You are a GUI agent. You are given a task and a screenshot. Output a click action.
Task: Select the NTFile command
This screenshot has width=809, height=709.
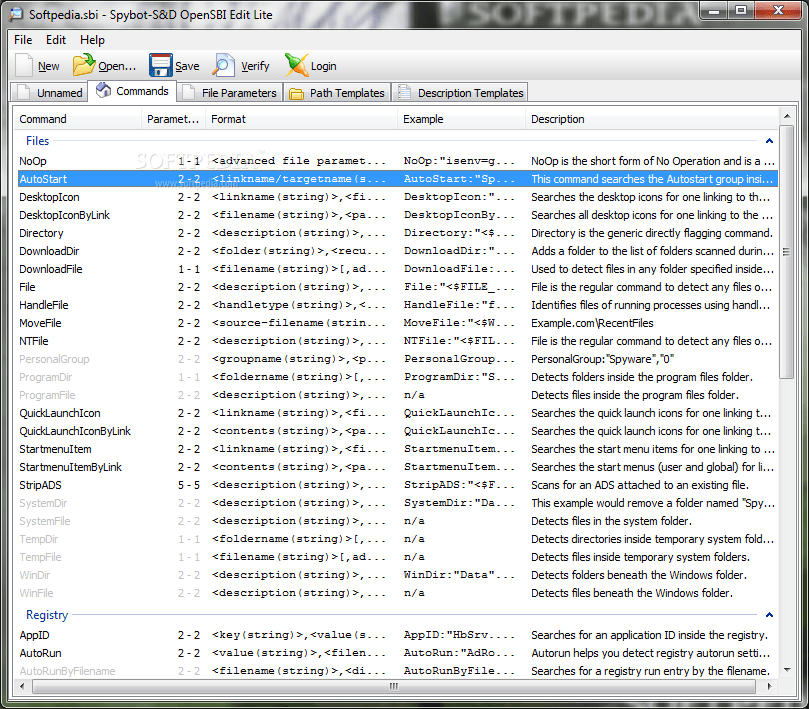(396, 341)
